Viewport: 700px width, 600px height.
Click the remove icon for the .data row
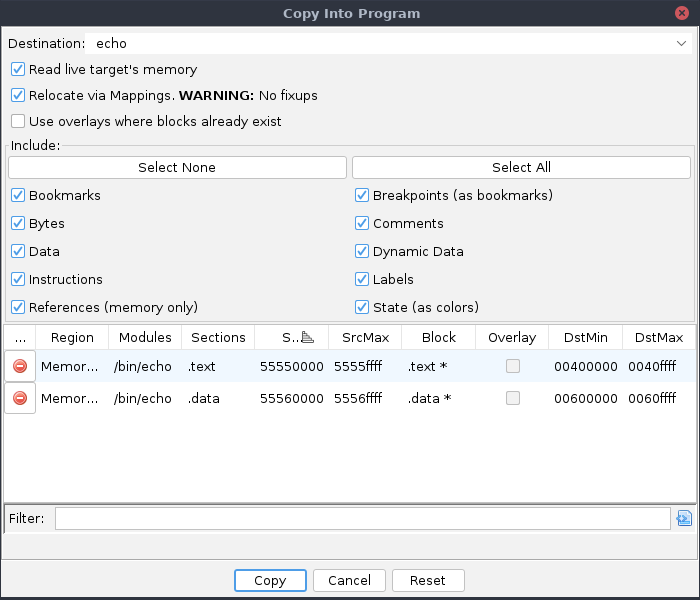(20, 399)
